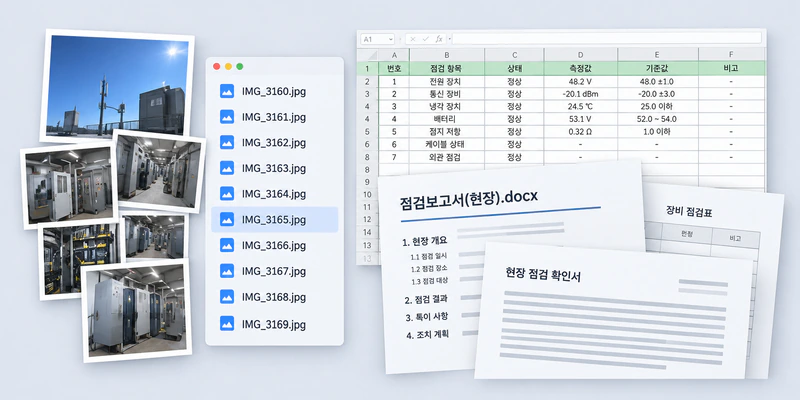Click the A1 name box field
Viewport: 800px width, 400px height.
378,39
